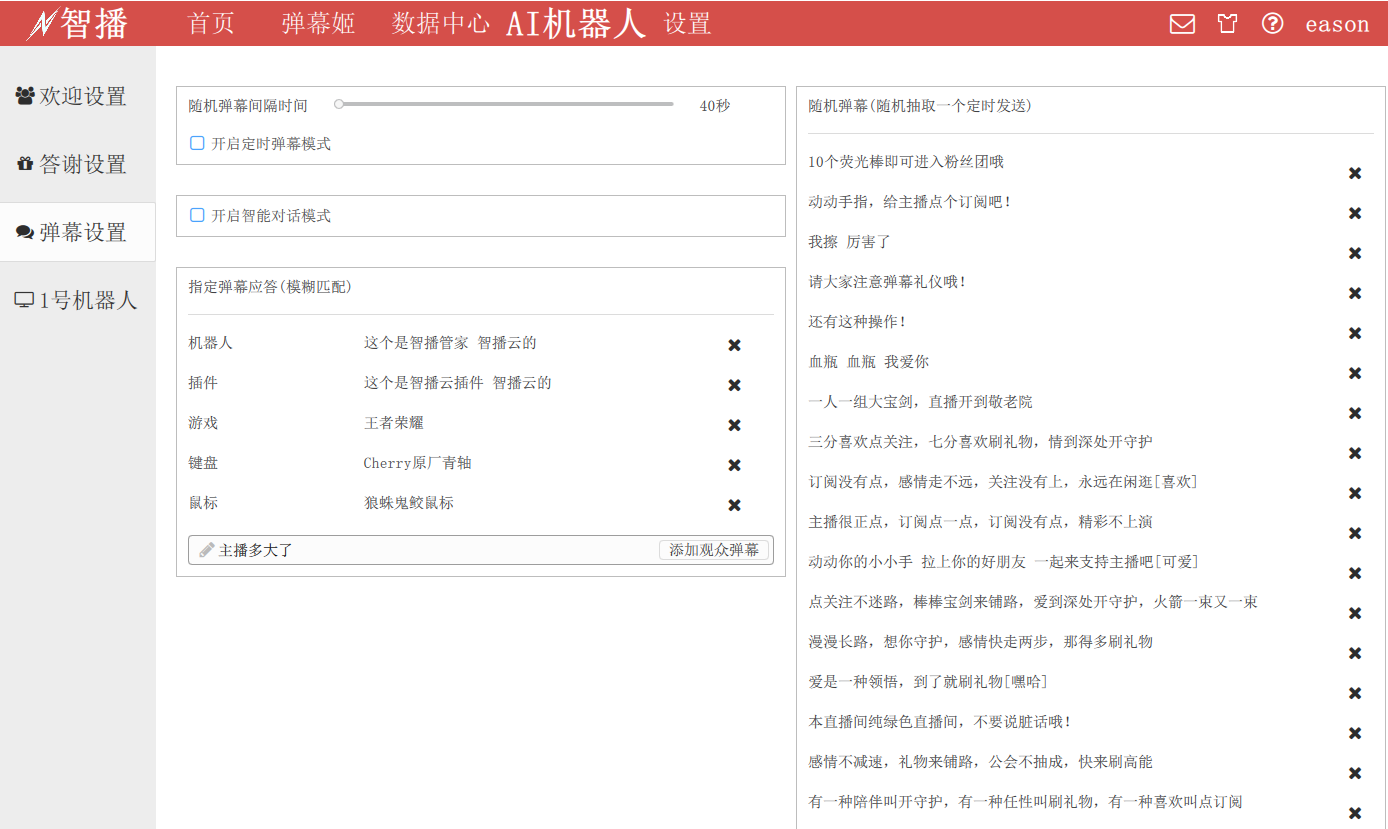Delete the 插件 reply rule
The image size is (1388, 829).
[x=734, y=385]
